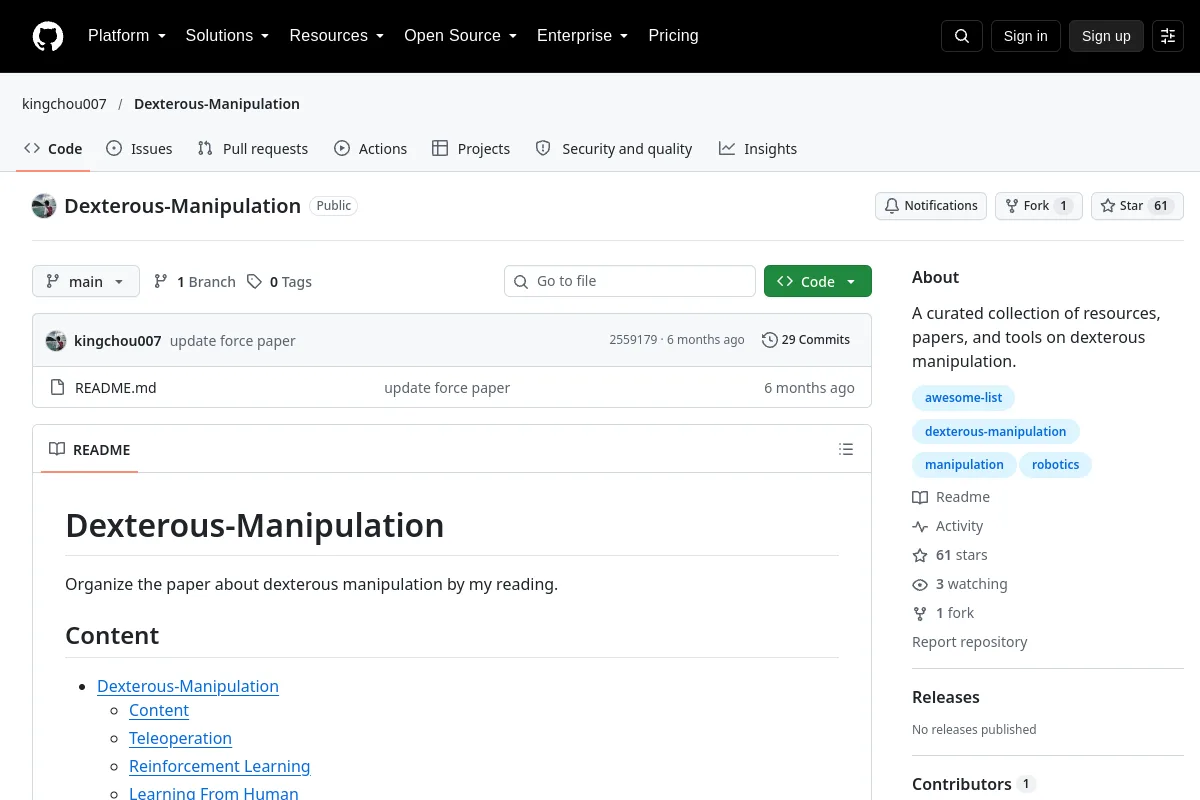Jump to Dexterous-Manipulation in the table of contents

[x=188, y=686]
